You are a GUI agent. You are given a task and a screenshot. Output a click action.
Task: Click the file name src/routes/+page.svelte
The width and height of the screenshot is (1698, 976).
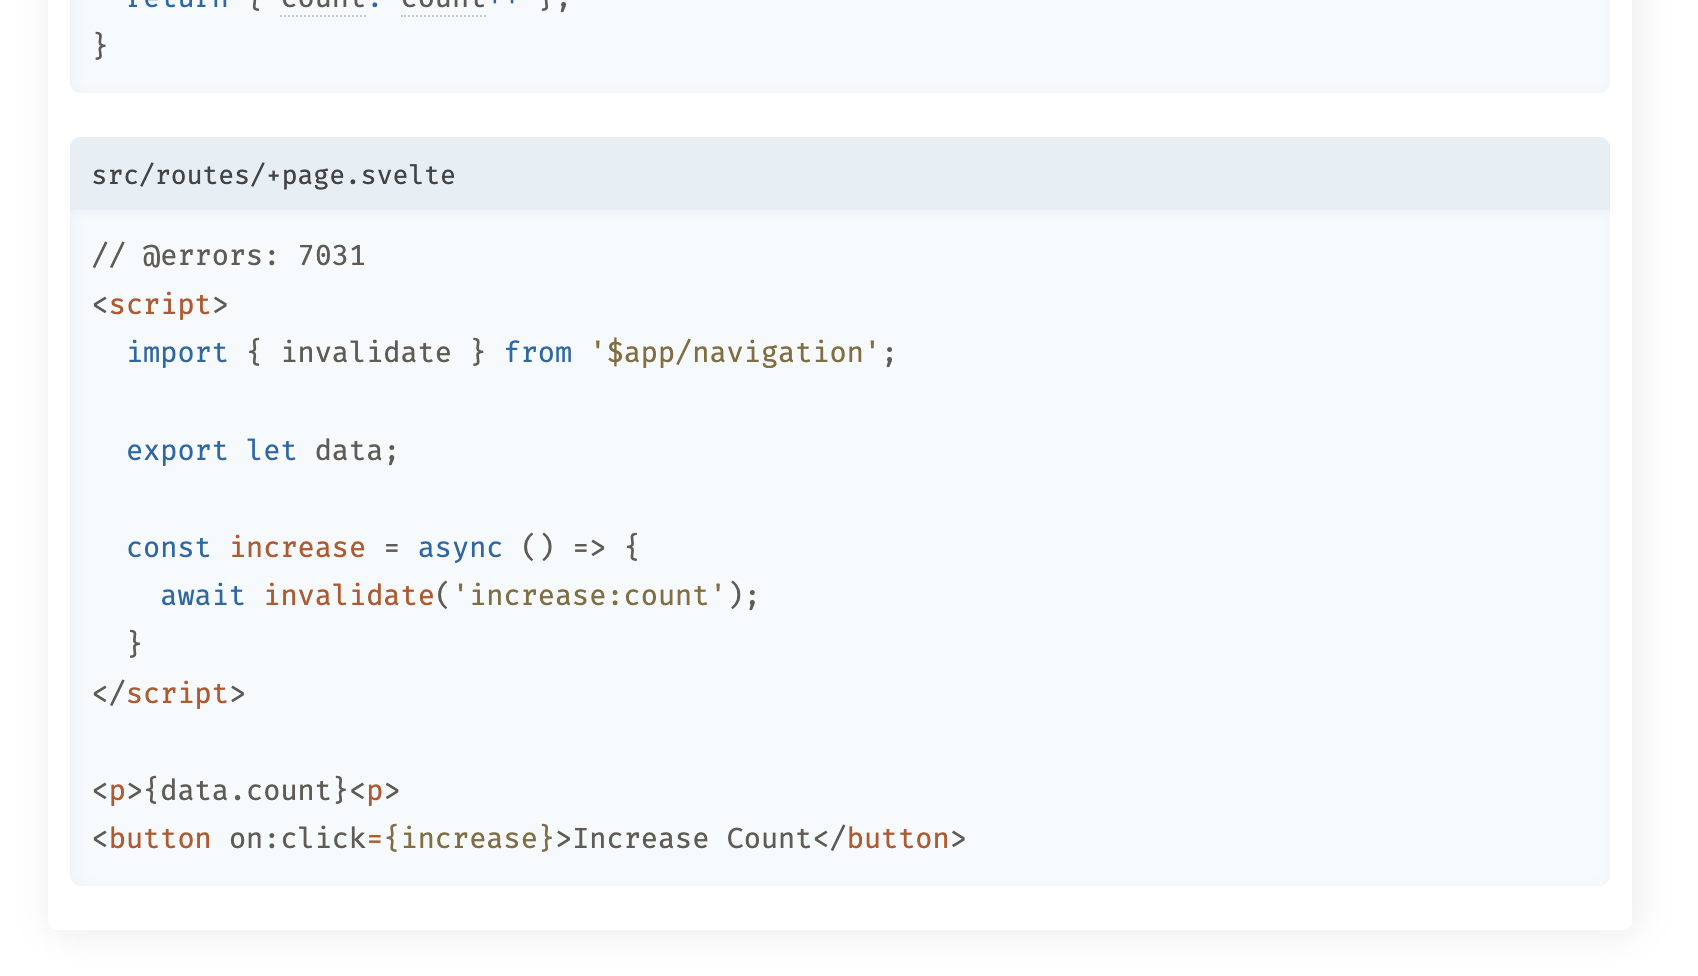click(x=273, y=175)
